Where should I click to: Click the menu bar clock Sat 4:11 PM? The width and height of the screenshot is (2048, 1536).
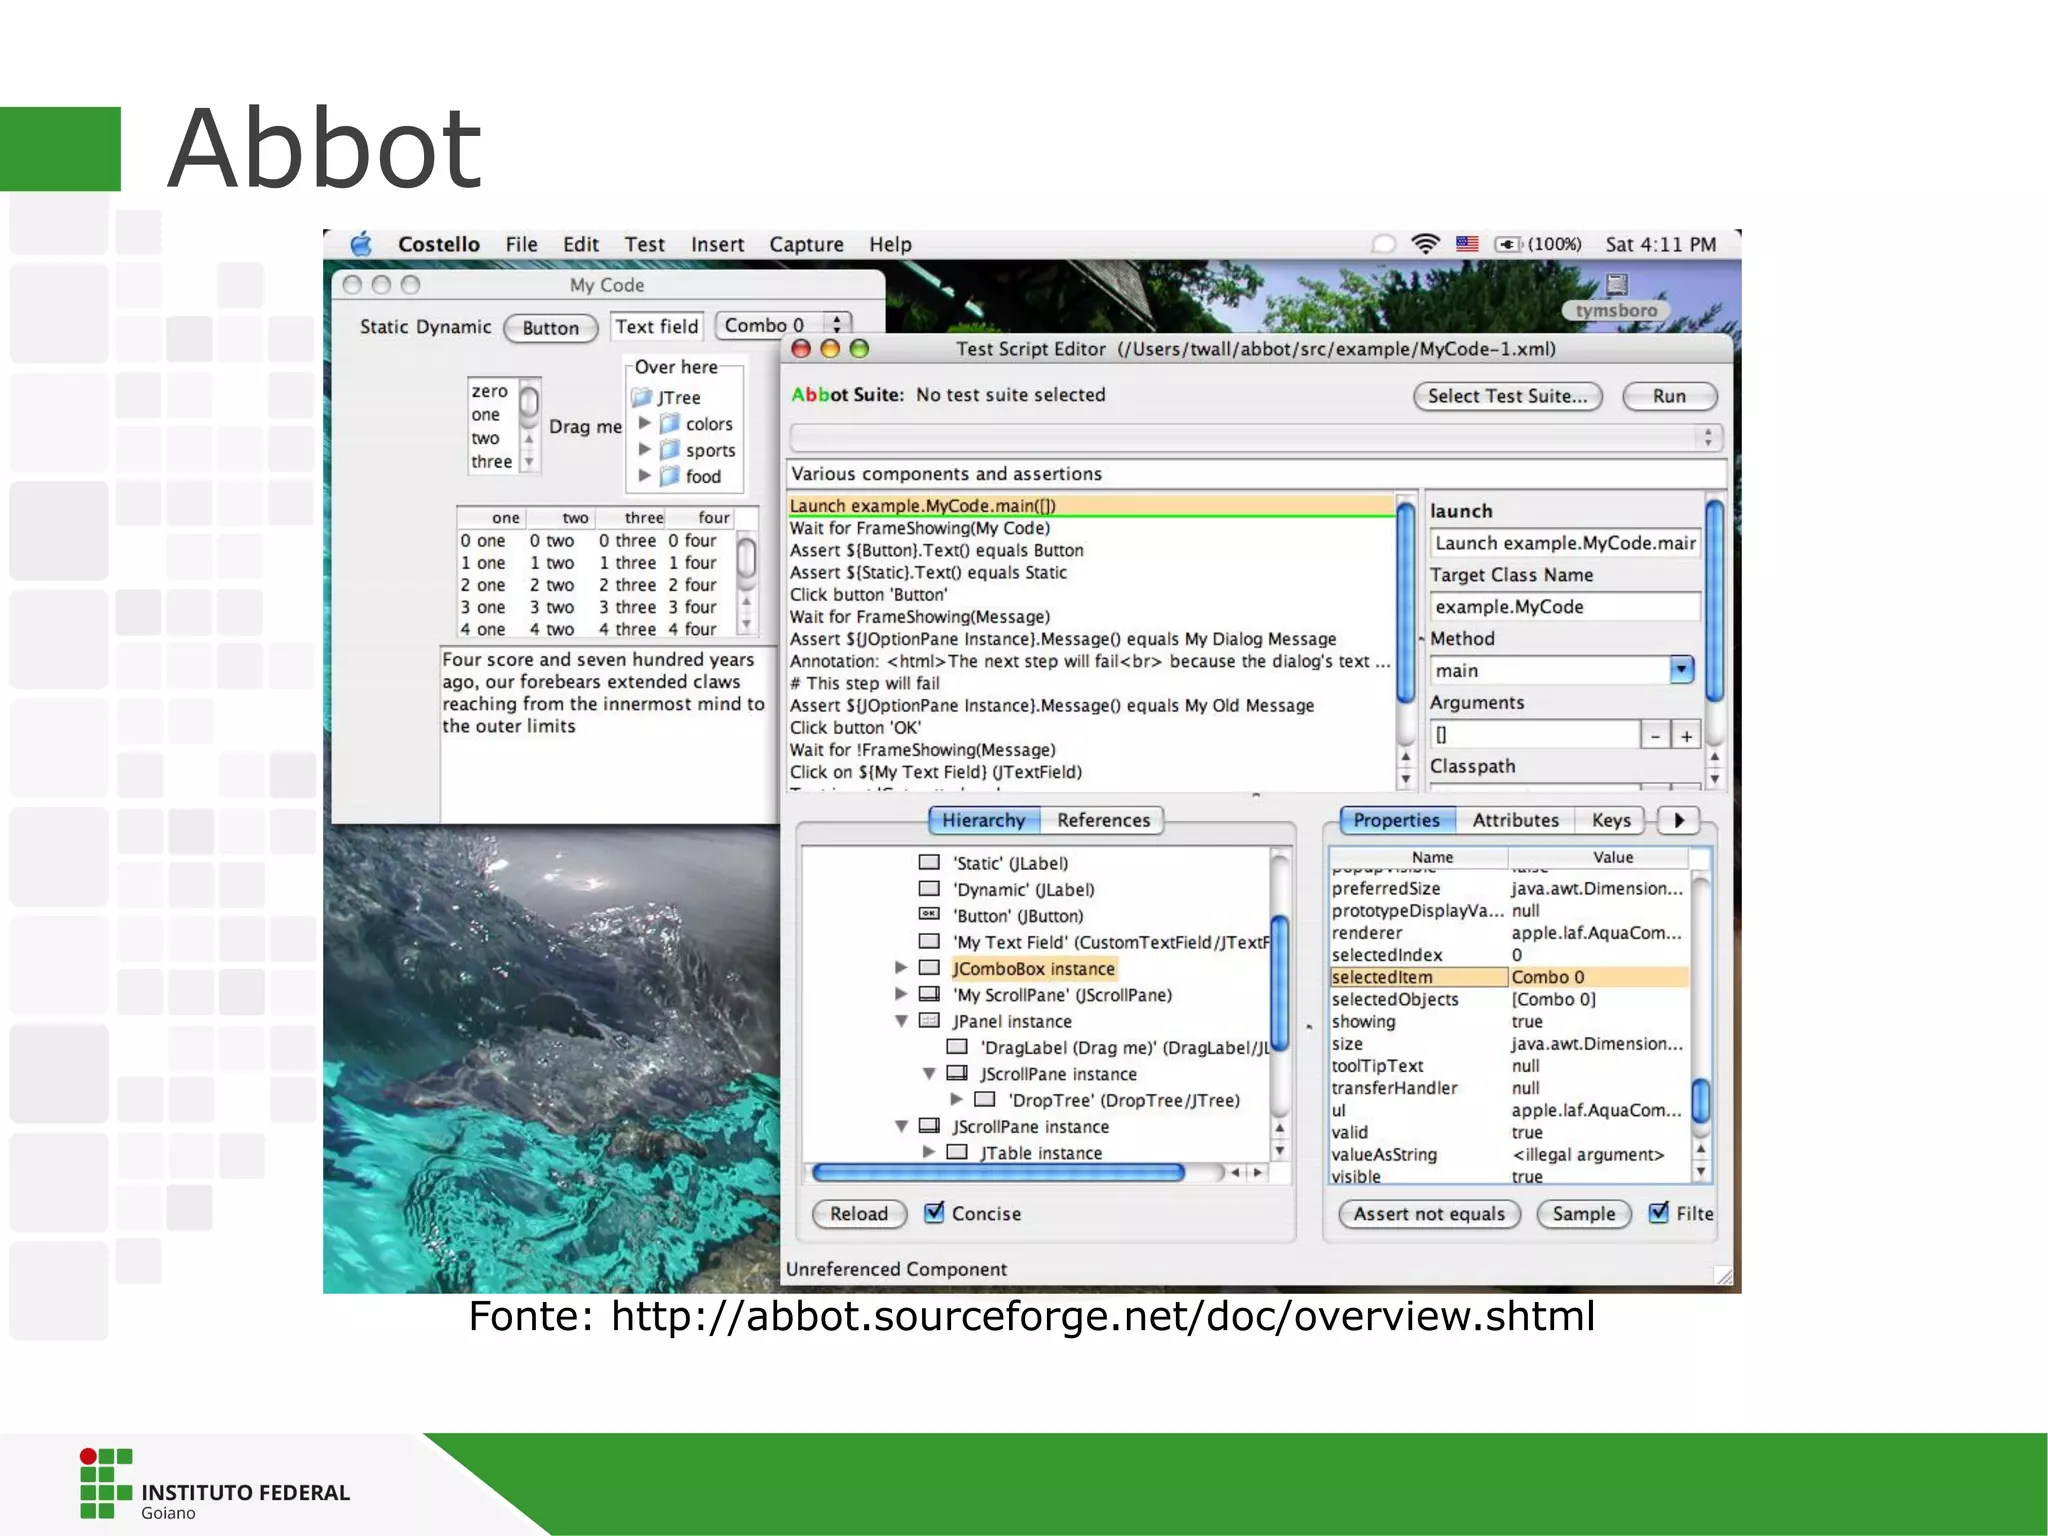coord(1660,244)
